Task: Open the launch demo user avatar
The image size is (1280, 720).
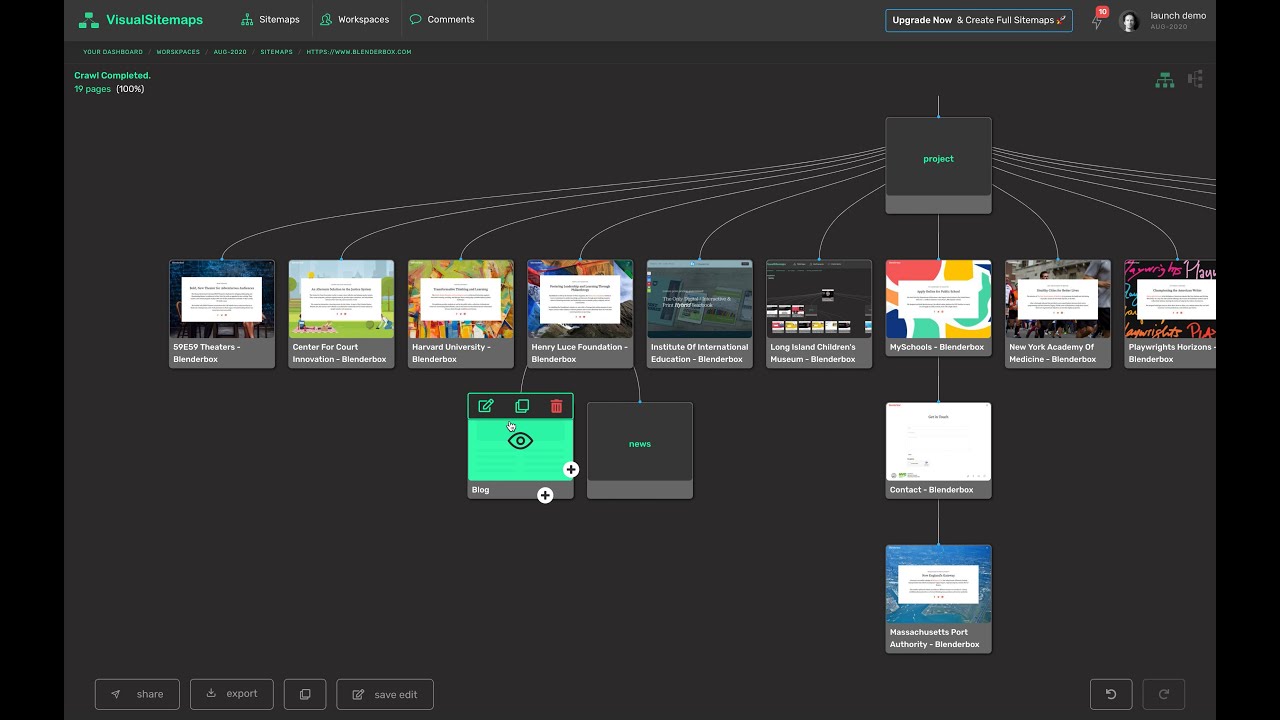Action: pos(1129,21)
